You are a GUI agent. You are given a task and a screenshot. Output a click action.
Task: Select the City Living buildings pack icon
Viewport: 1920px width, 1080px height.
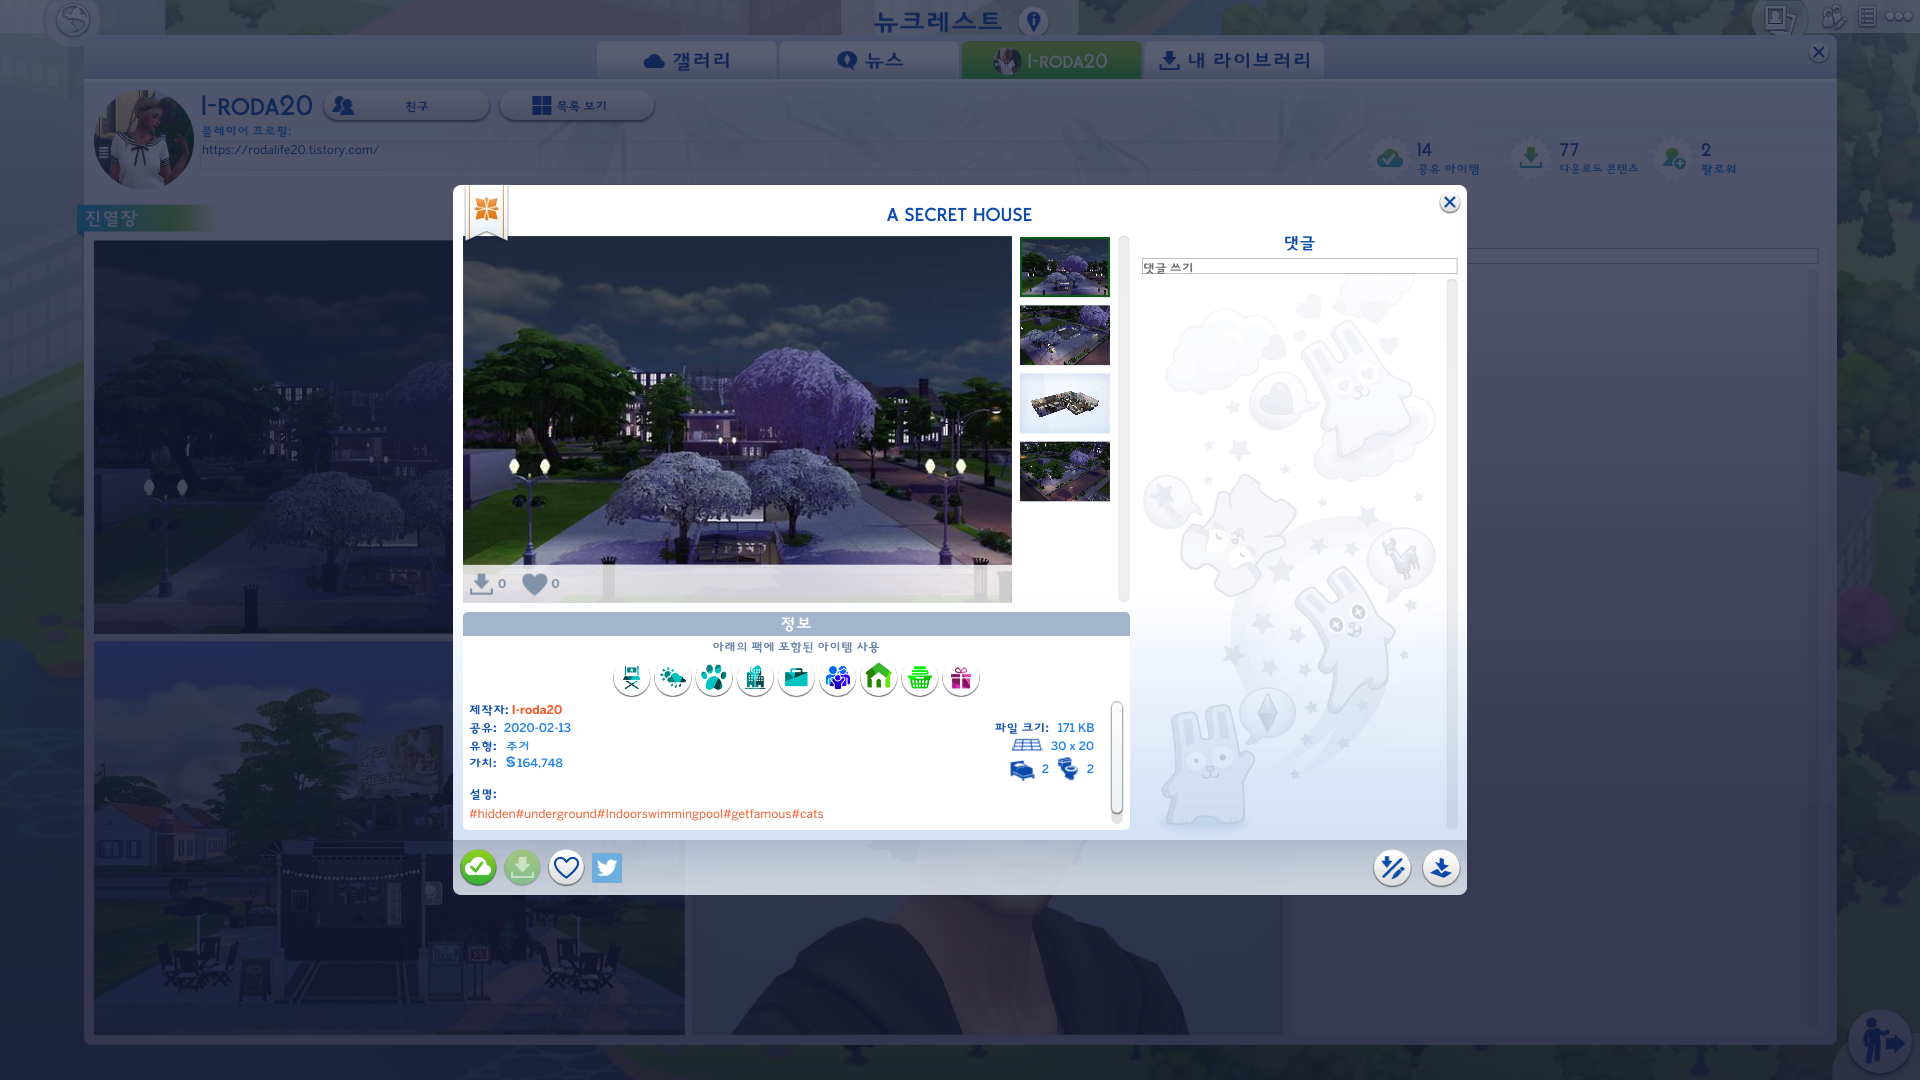click(755, 679)
